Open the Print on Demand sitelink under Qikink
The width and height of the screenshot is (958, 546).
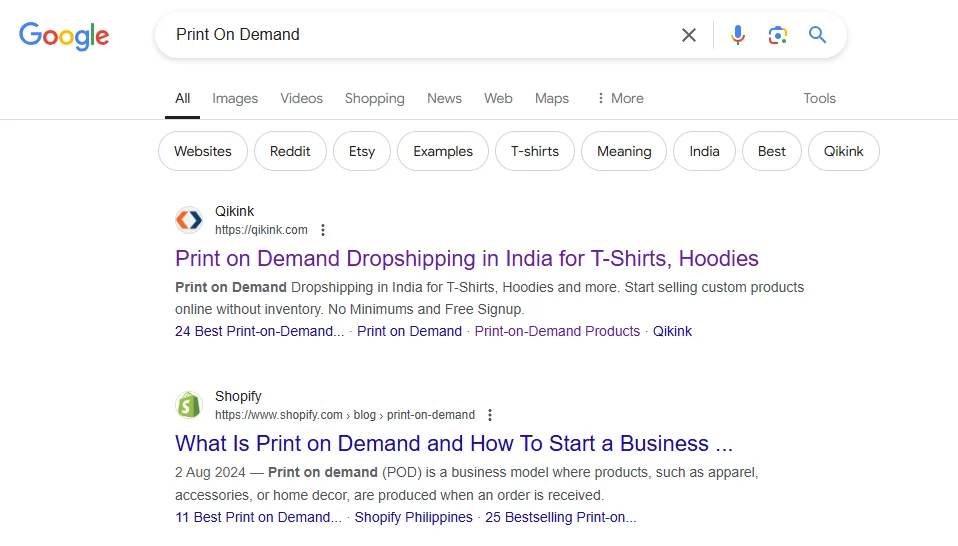(409, 331)
